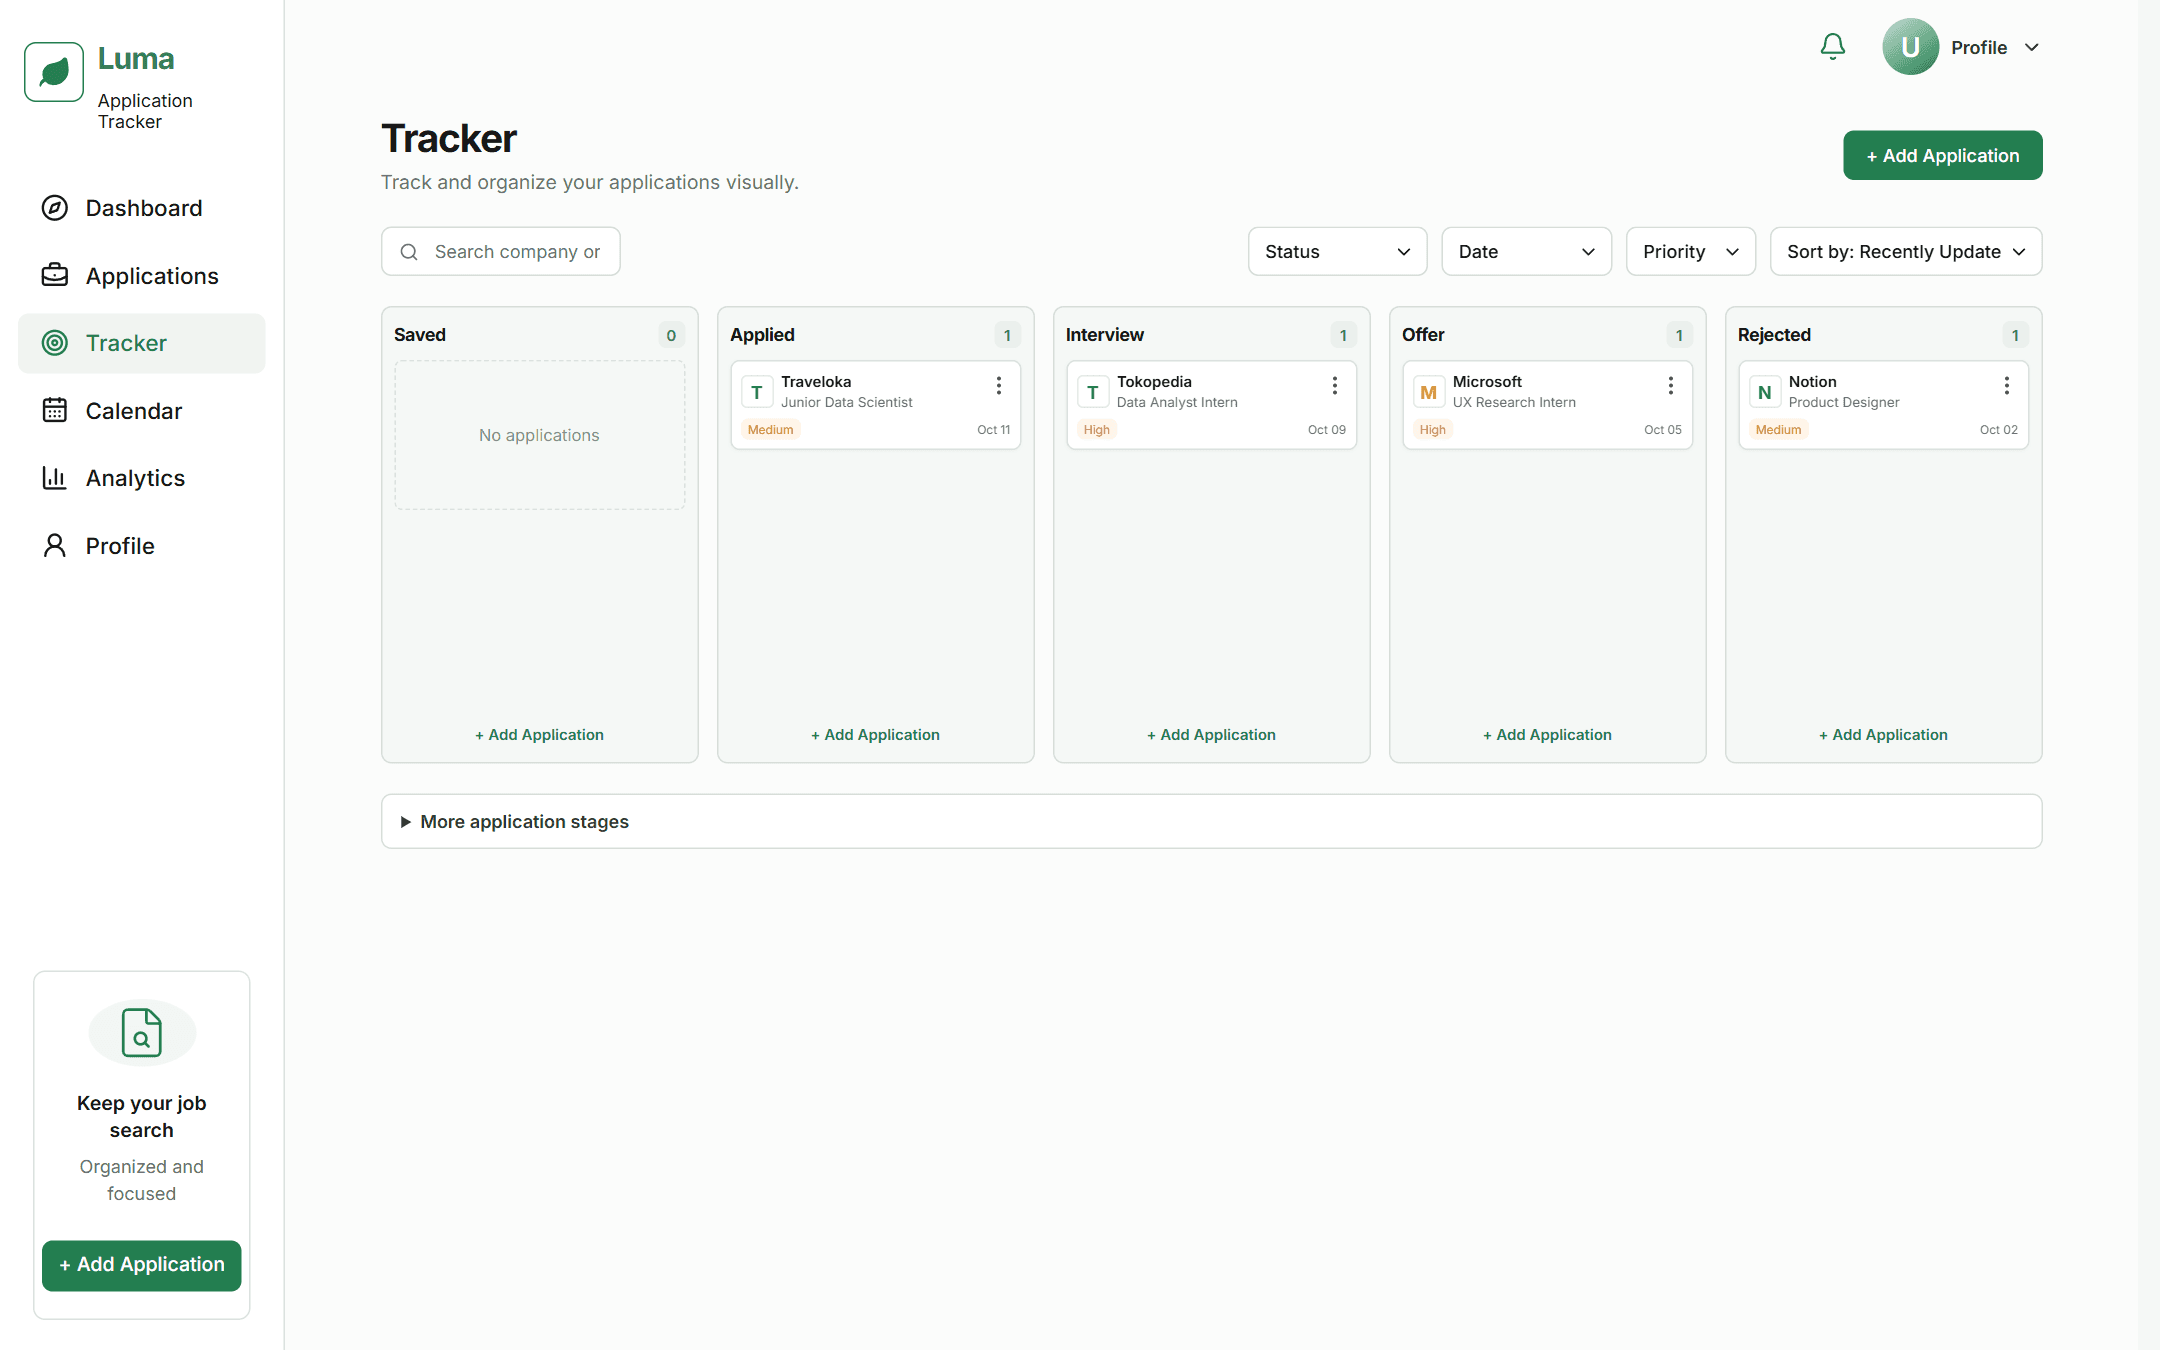2160x1350 pixels.
Task: Click the Profile person icon in sidebar
Action: (x=55, y=545)
